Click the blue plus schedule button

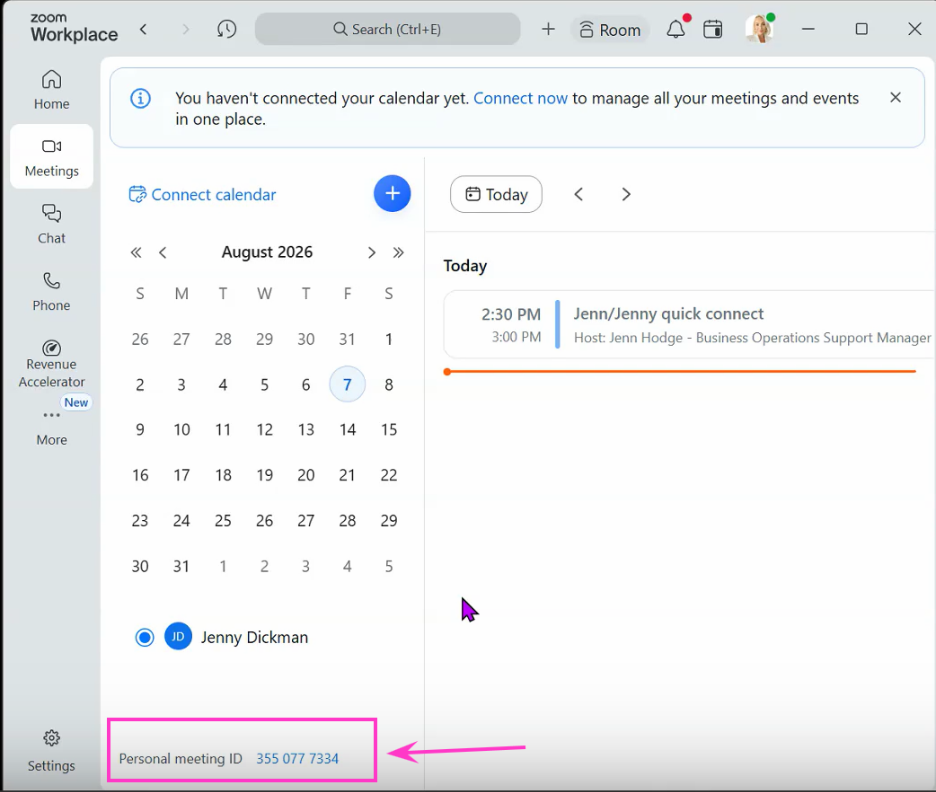pyautogui.click(x=392, y=193)
